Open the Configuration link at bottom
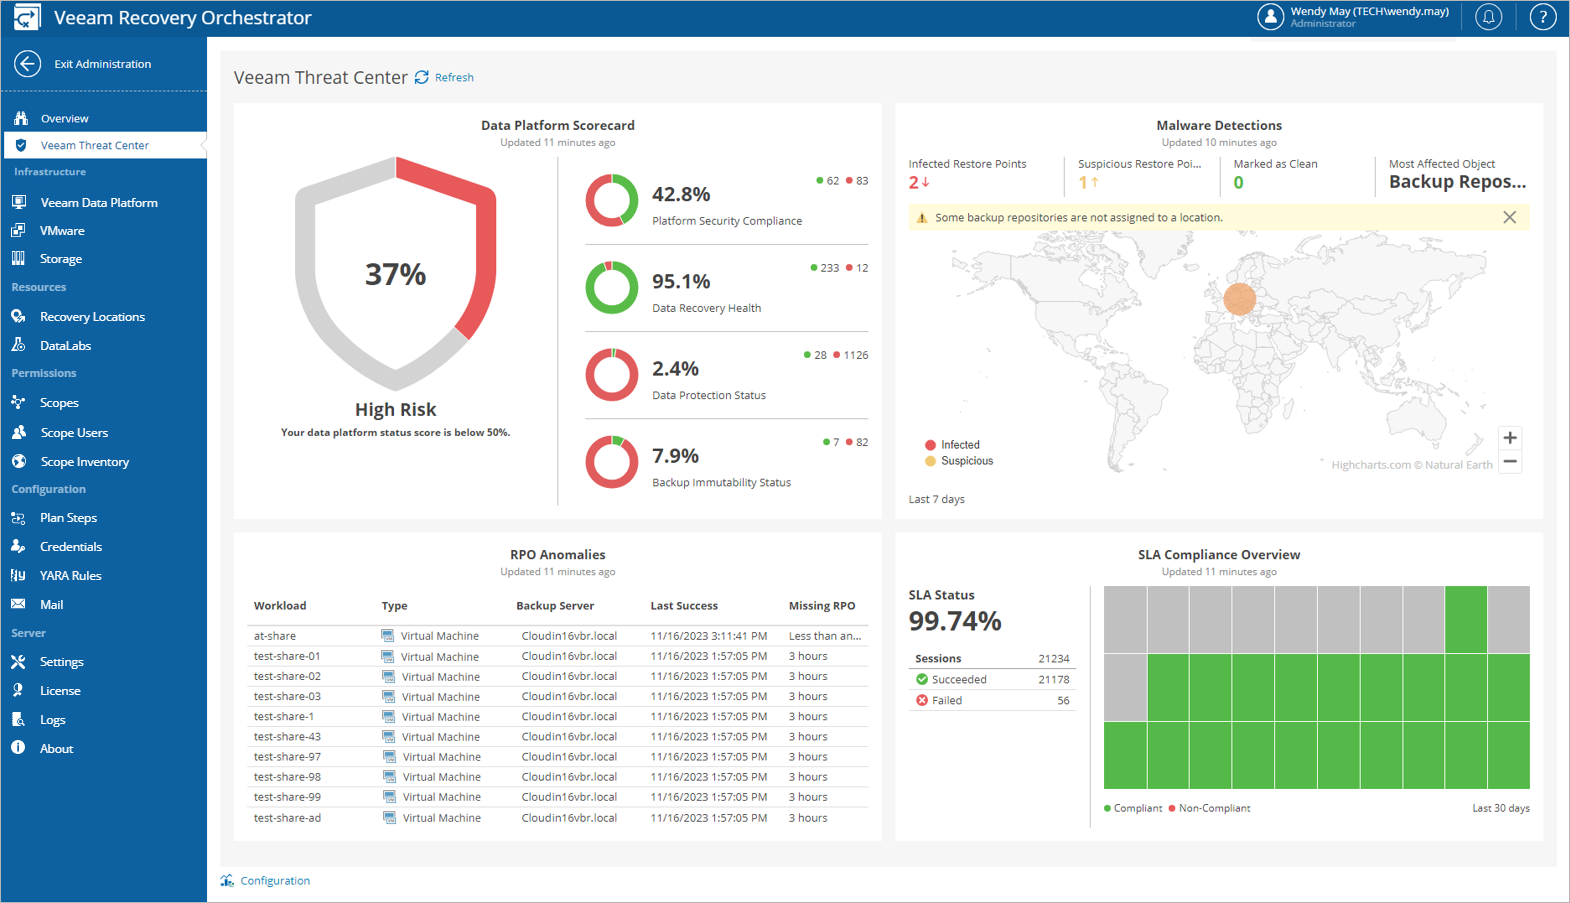This screenshot has height=903, width=1570. tap(274, 881)
